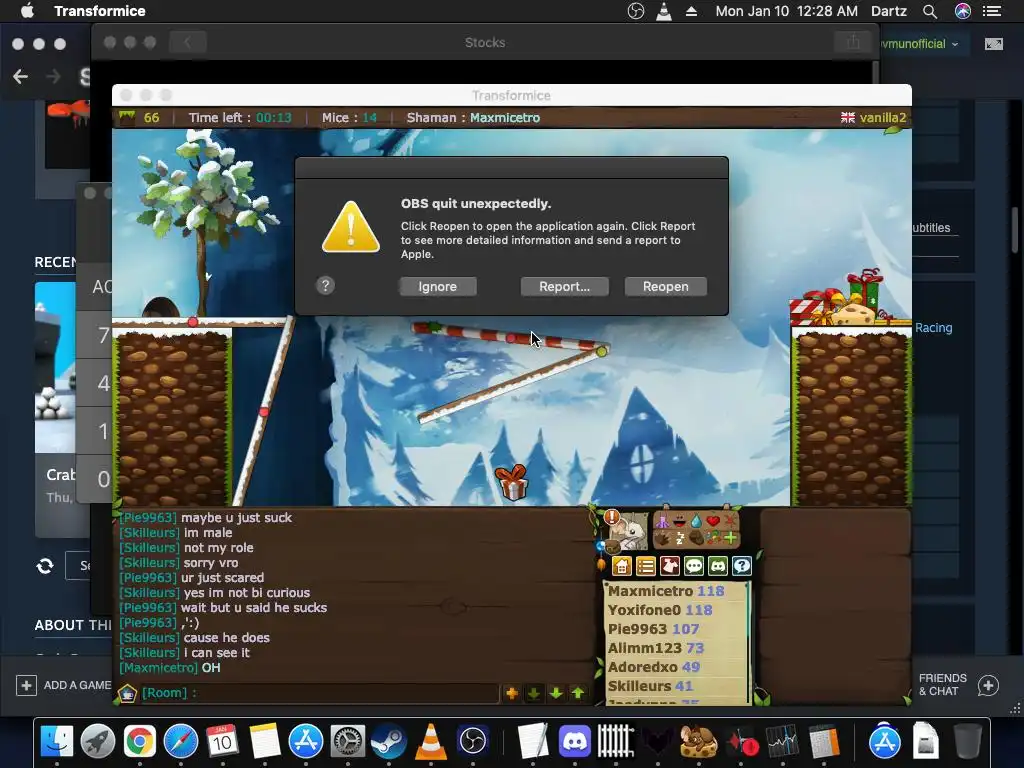The height and width of the screenshot is (768, 1024).
Task: Open the Transformice house/home menu icon
Action: coord(622,566)
